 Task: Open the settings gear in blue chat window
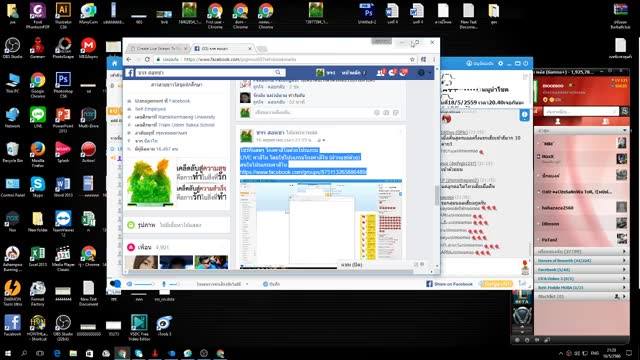(500, 64)
